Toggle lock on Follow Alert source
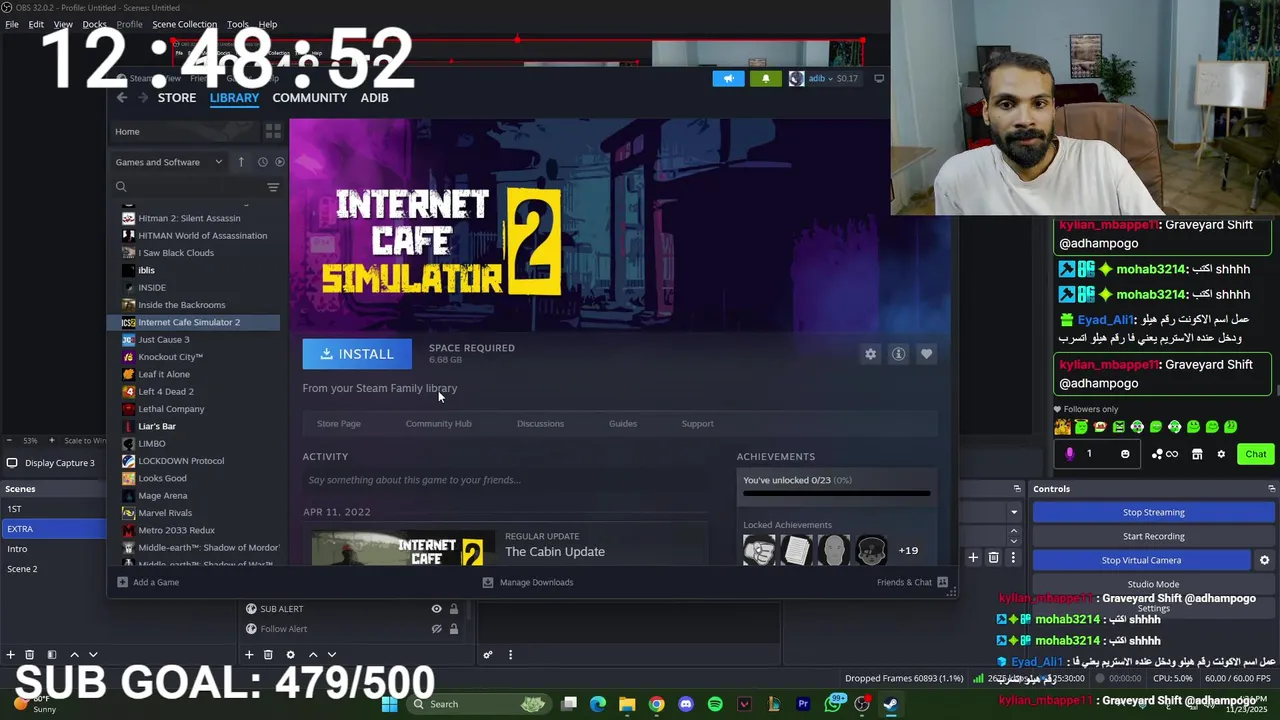This screenshot has width=1280, height=720. pos(454,629)
